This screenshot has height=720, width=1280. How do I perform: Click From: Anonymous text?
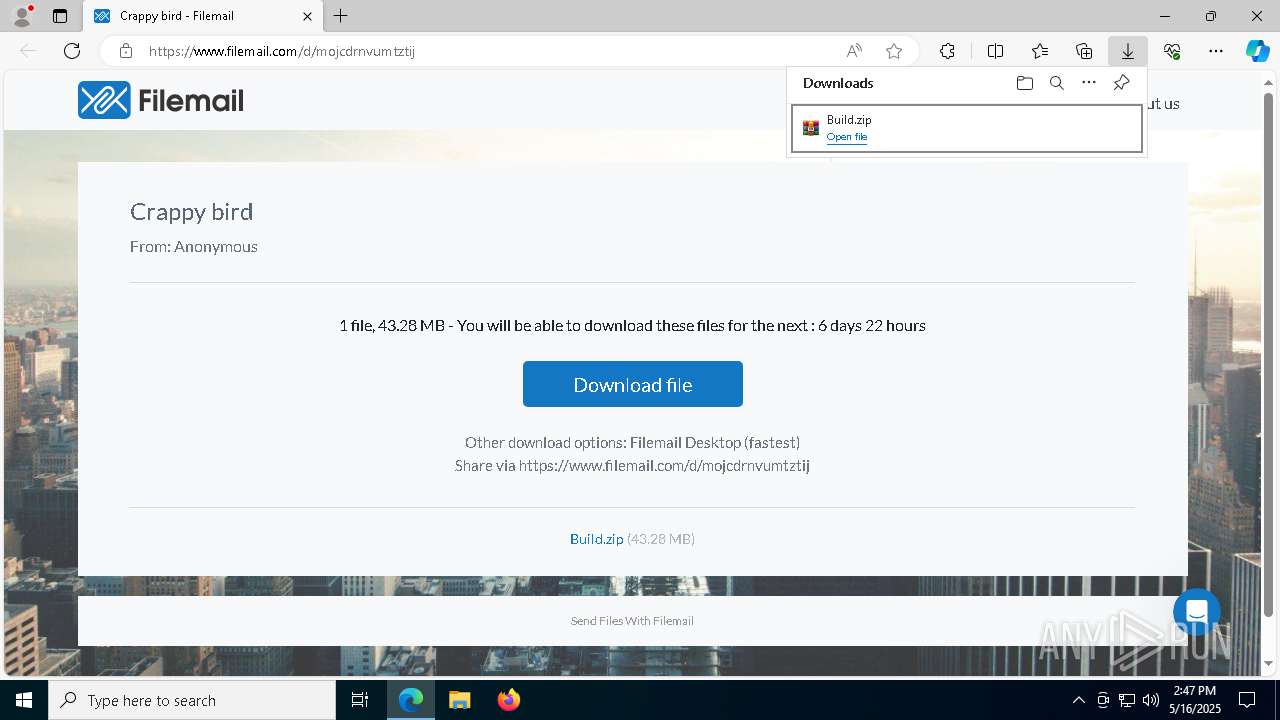[x=194, y=246]
